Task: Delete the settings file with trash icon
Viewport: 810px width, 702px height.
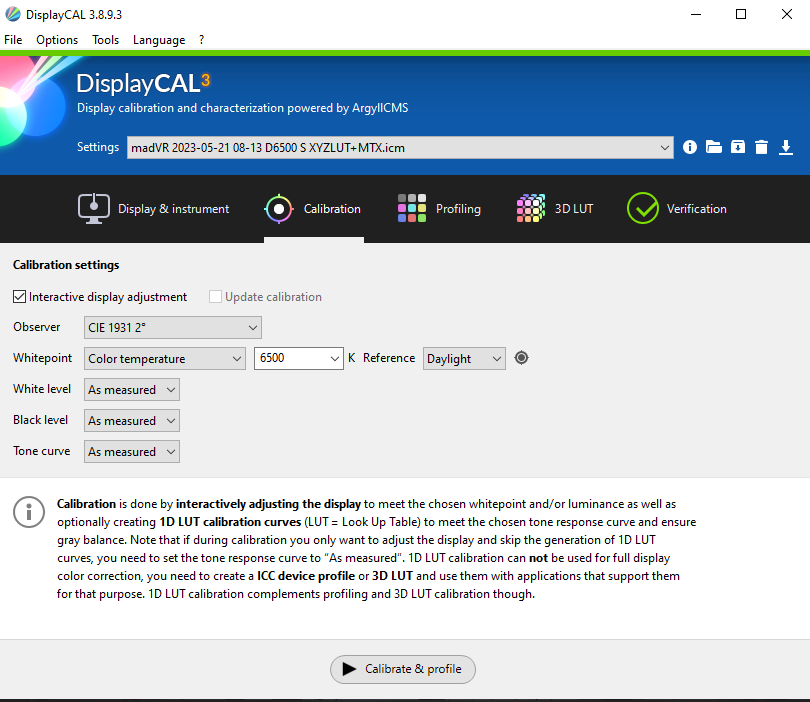Action: point(761,147)
